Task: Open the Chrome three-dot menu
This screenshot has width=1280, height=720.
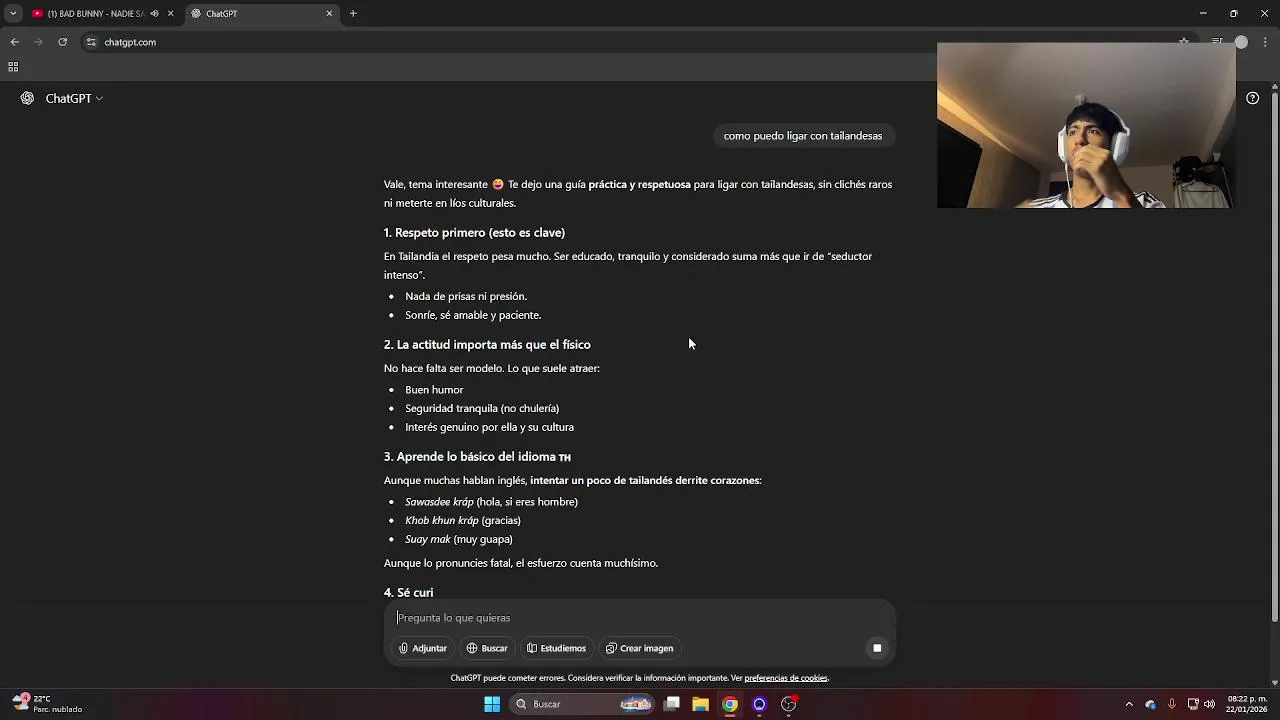Action: (x=1265, y=42)
